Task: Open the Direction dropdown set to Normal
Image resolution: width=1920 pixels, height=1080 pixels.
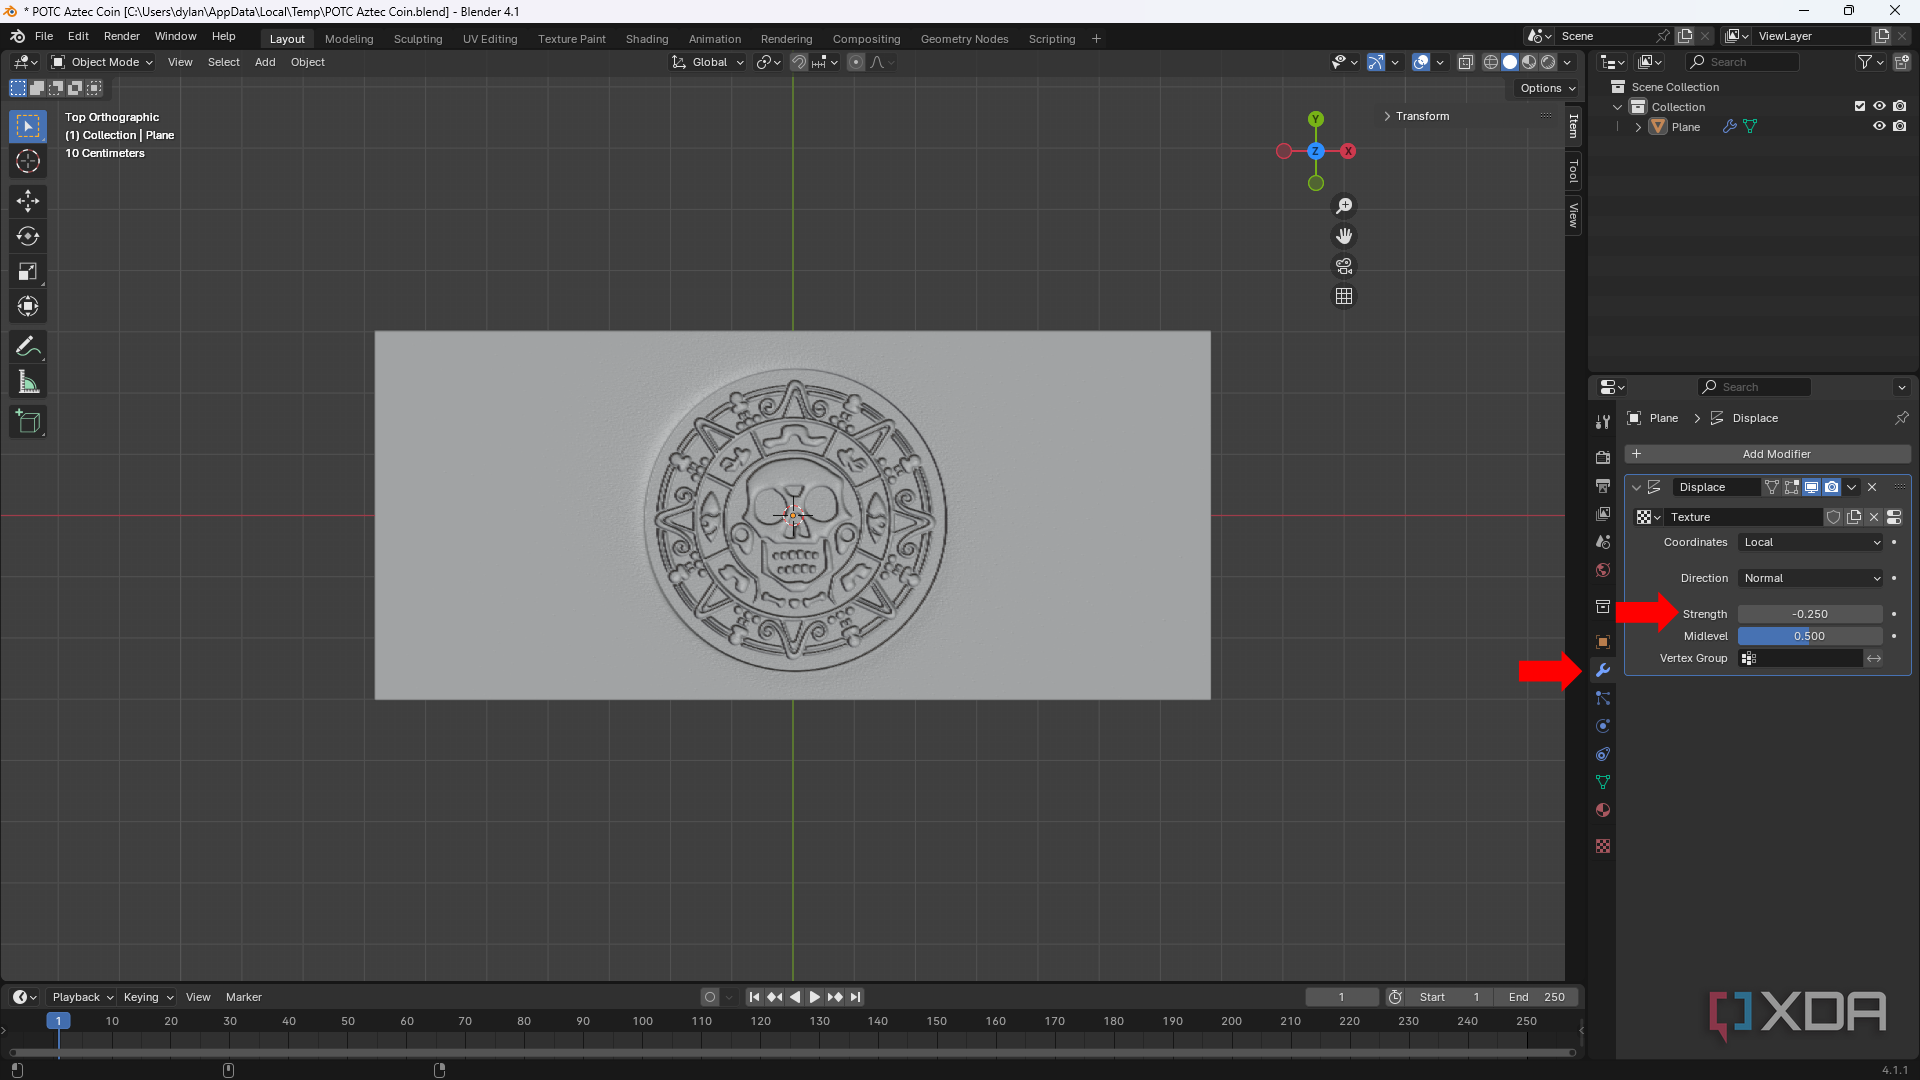Action: tap(1810, 578)
